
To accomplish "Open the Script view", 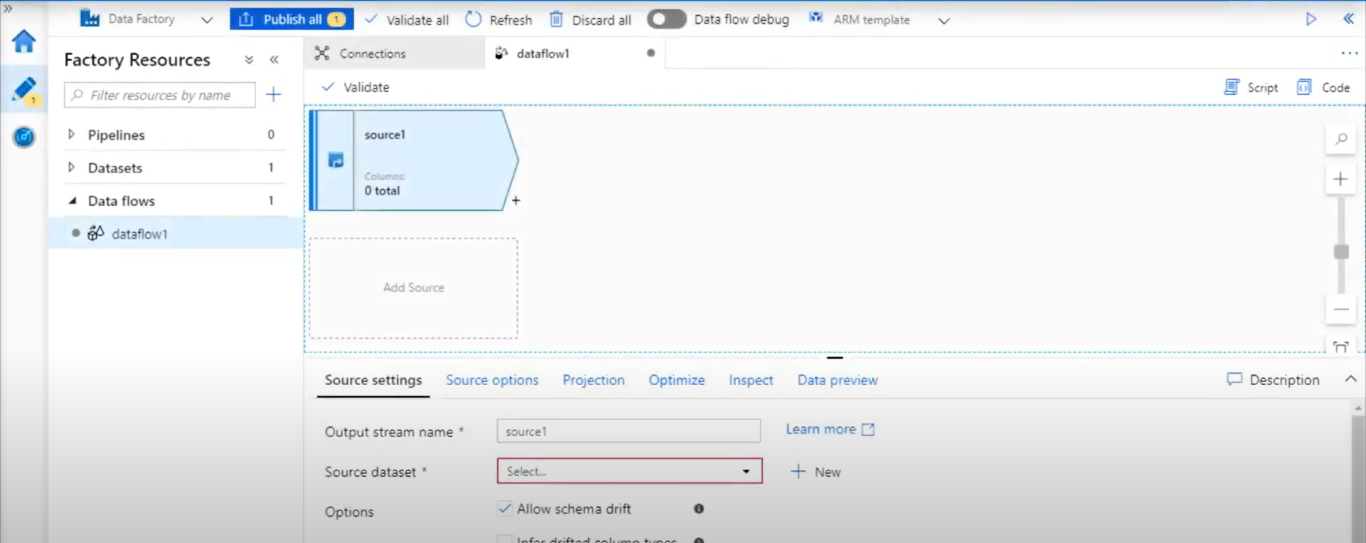I will pyautogui.click(x=1251, y=87).
